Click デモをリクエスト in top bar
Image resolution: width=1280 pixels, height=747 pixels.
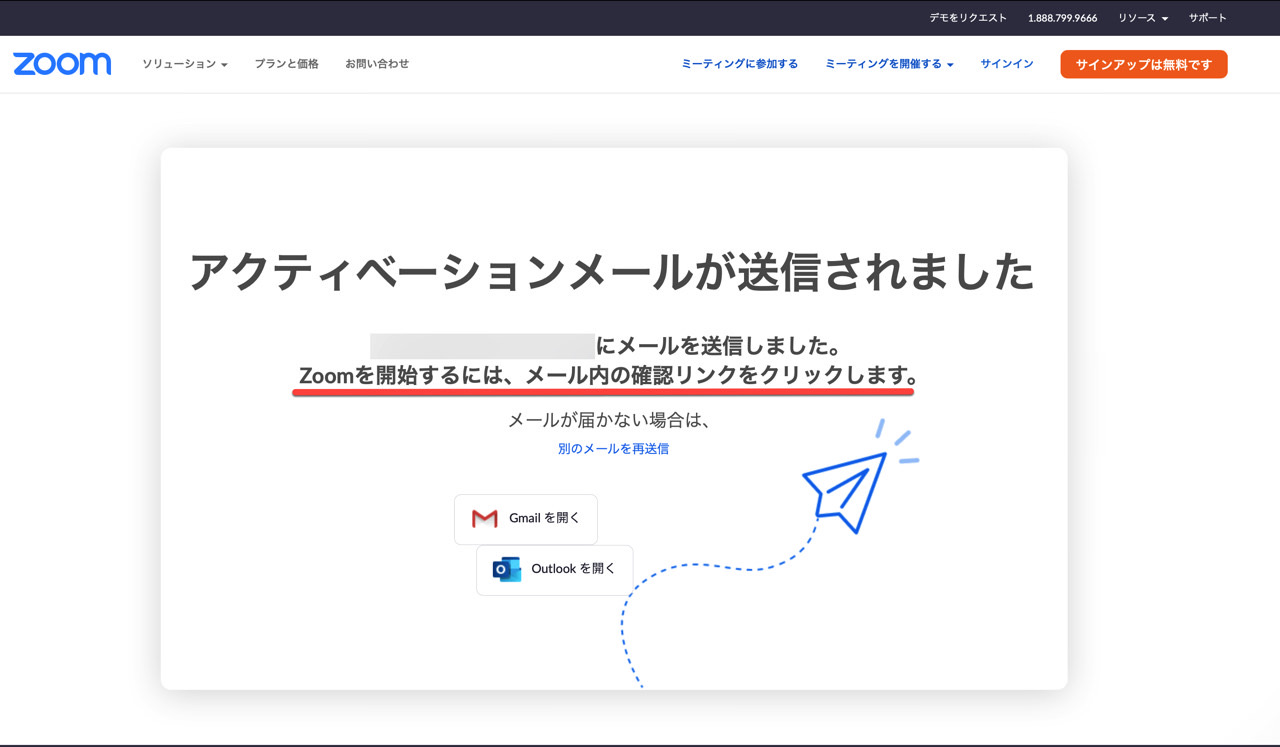point(968,18)
